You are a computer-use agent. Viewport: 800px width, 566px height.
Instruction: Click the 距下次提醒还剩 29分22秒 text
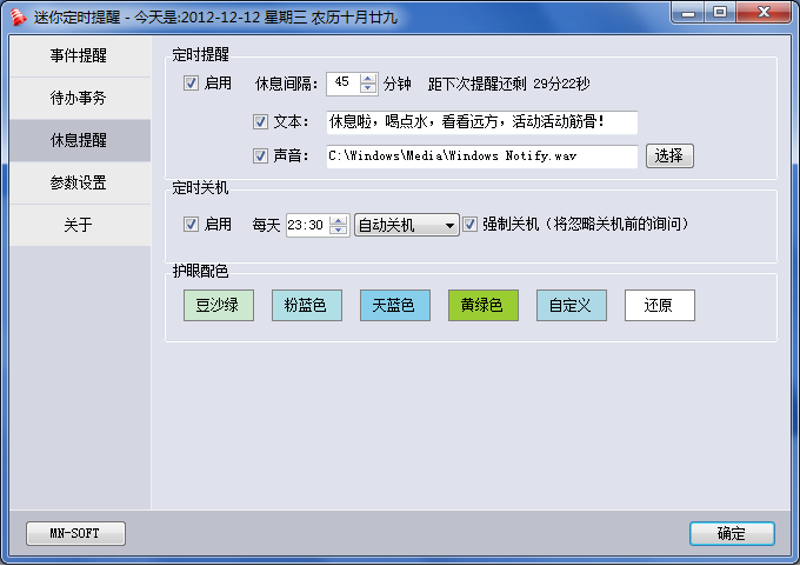509,84
